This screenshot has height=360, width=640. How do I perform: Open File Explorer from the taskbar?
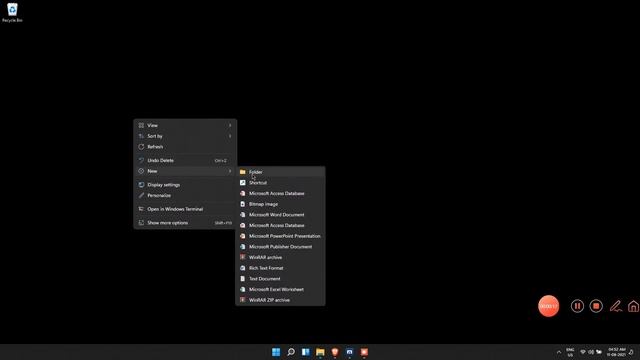click(x=320, y=352)
